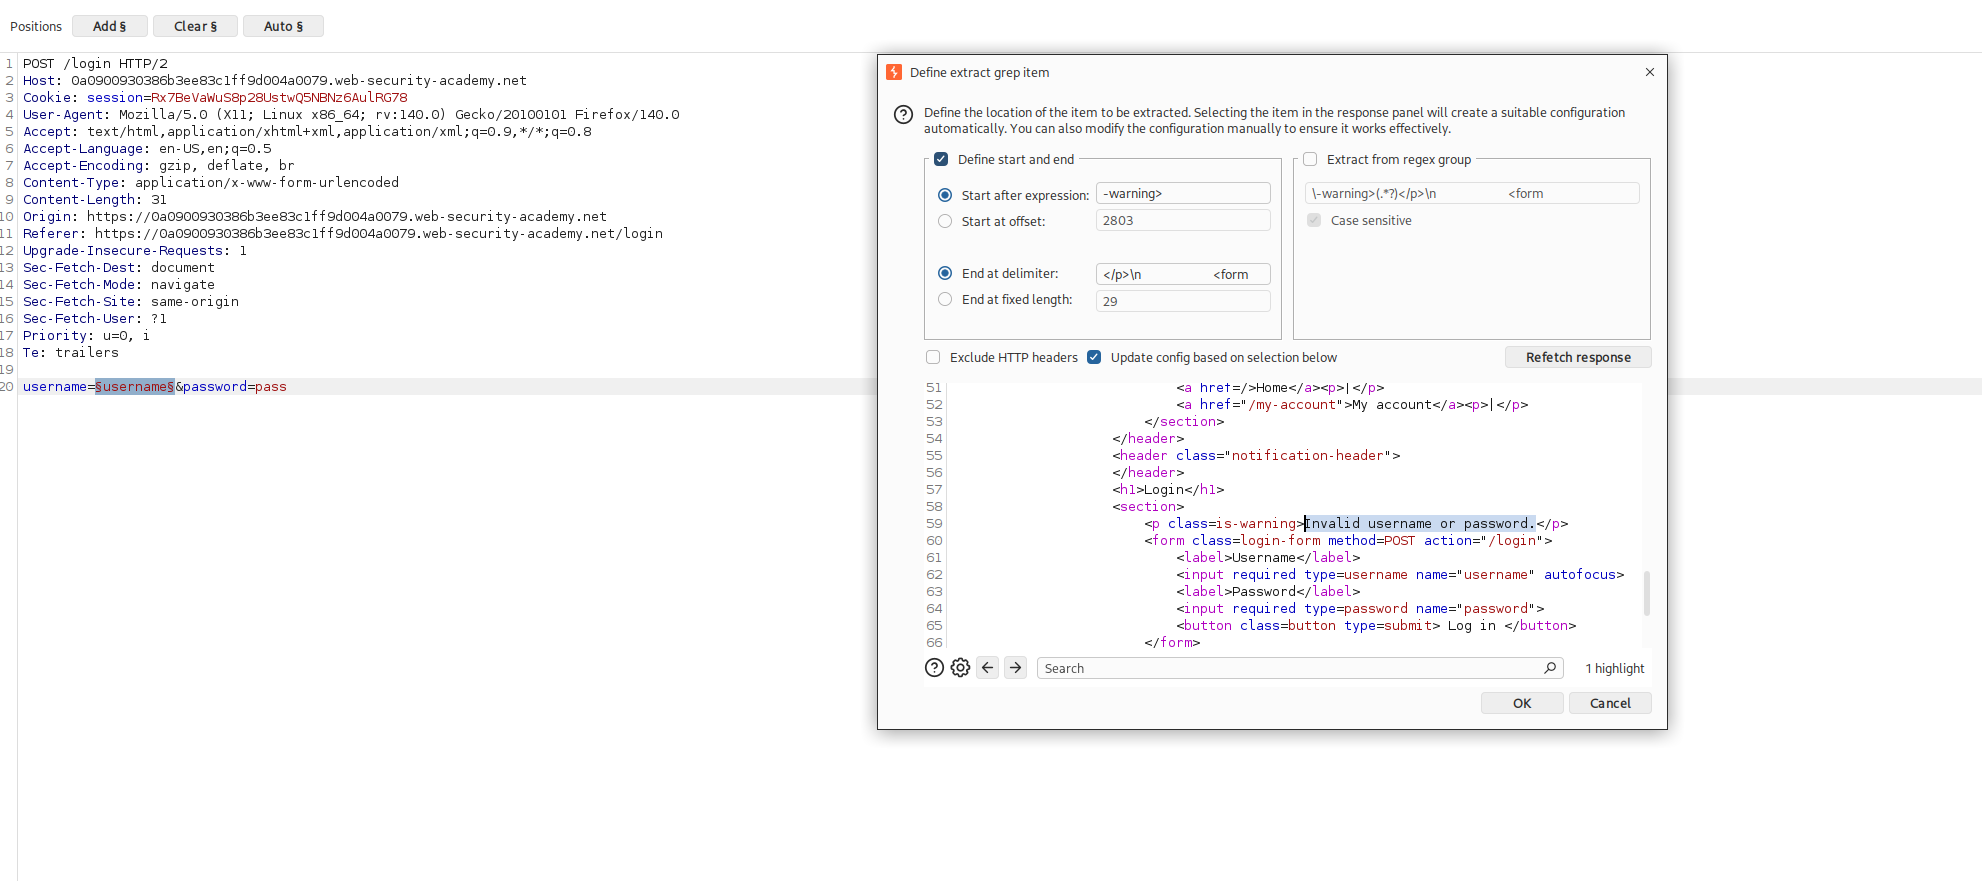Toggle the Case sensitive checkbox
The image size is (1982, 881).
[1314, 220]
